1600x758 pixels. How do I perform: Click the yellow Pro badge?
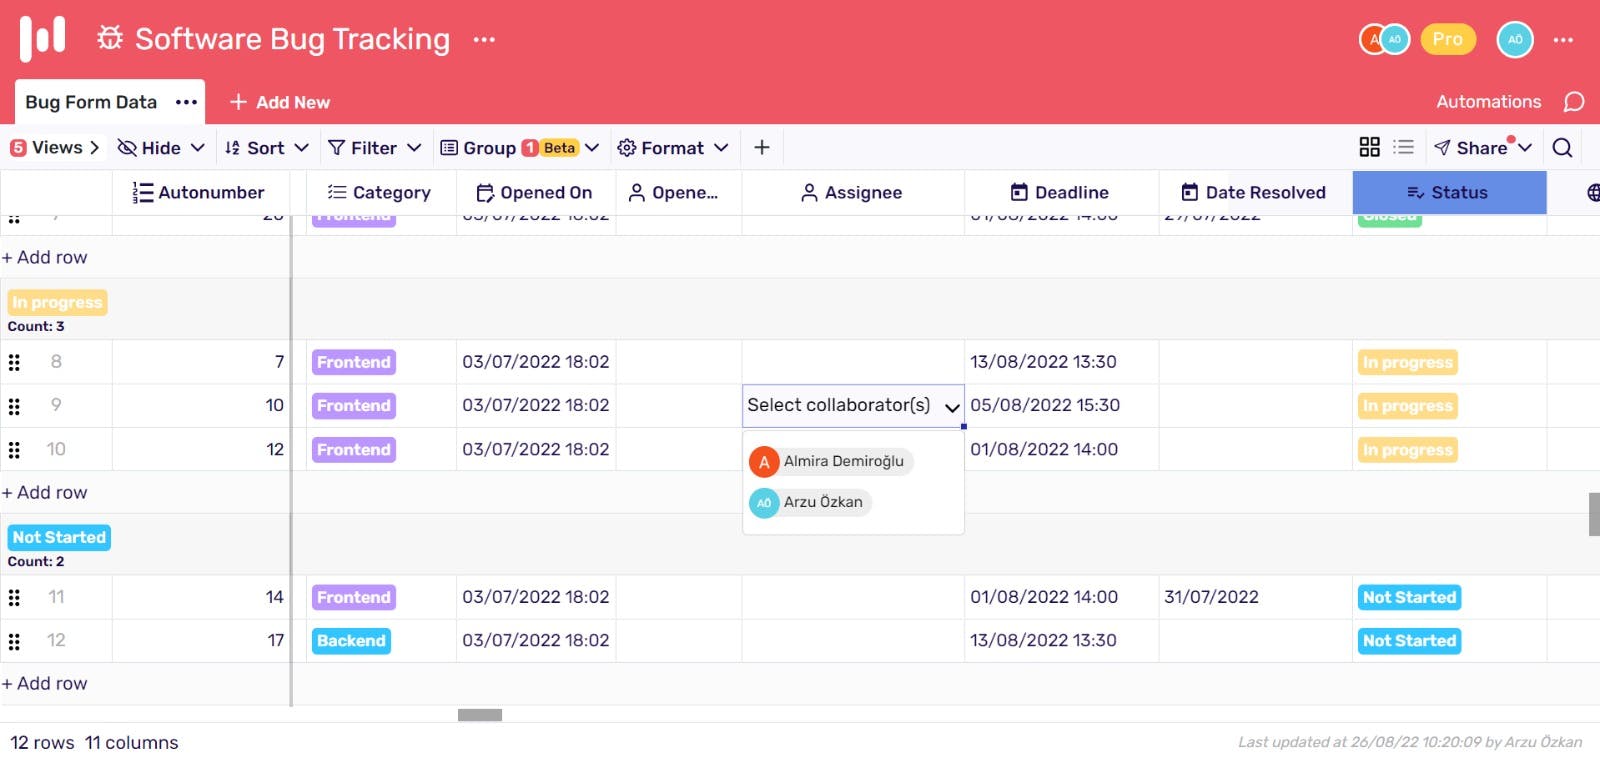(1447, 39)
